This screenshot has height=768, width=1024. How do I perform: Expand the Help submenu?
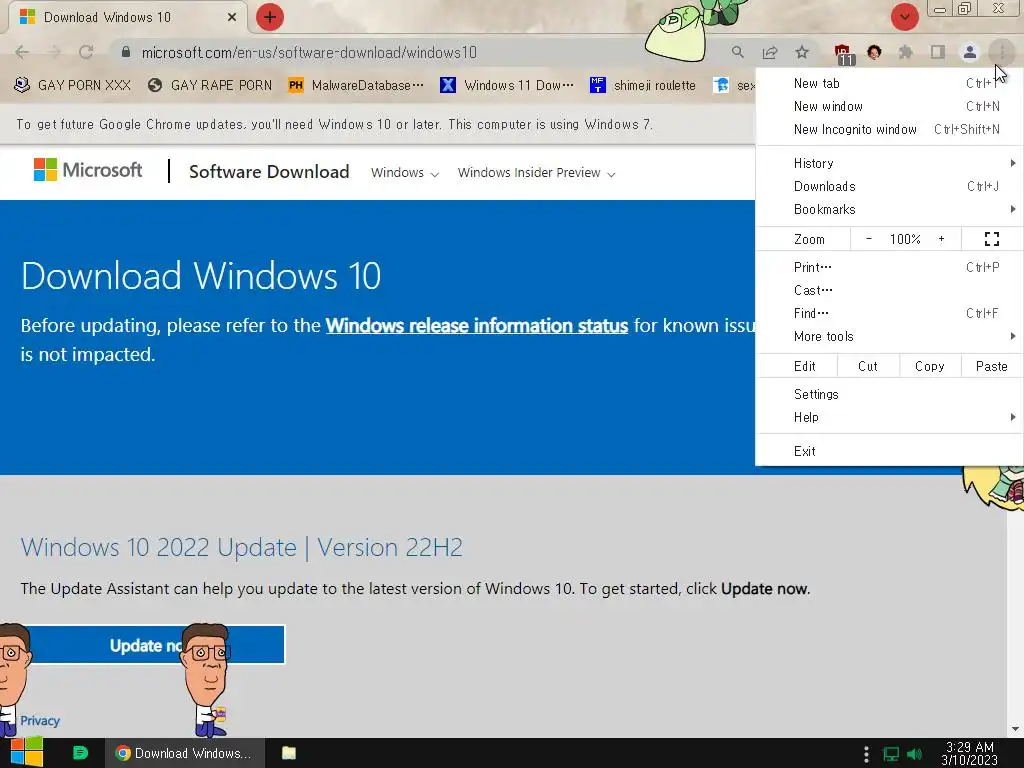coord(889,417)
